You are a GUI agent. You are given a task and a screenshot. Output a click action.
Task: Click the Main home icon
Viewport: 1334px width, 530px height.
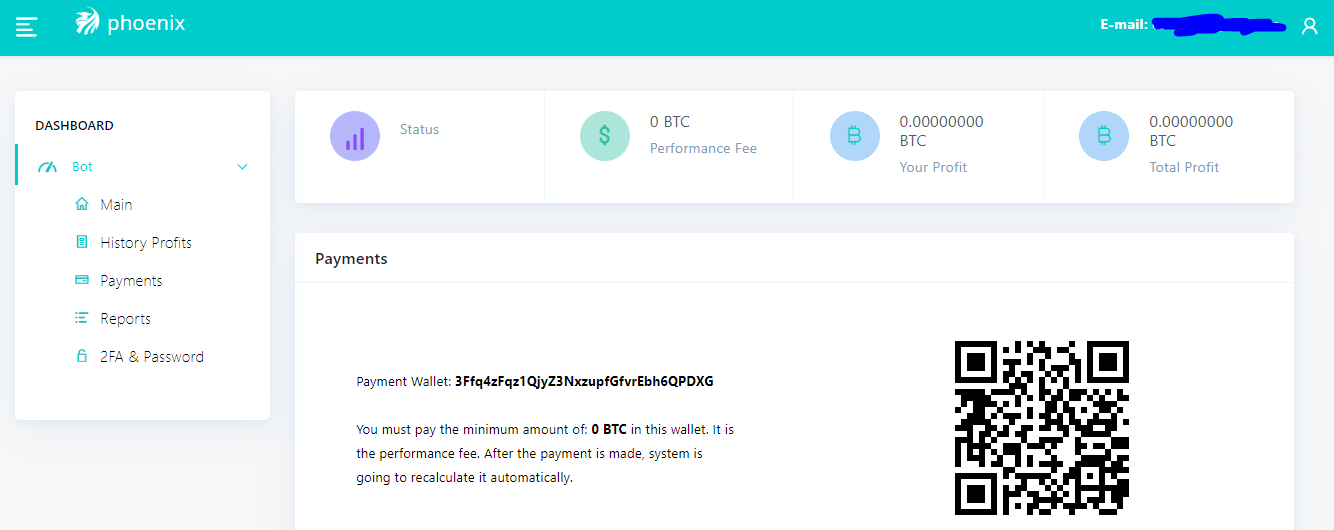coord(82,204)
